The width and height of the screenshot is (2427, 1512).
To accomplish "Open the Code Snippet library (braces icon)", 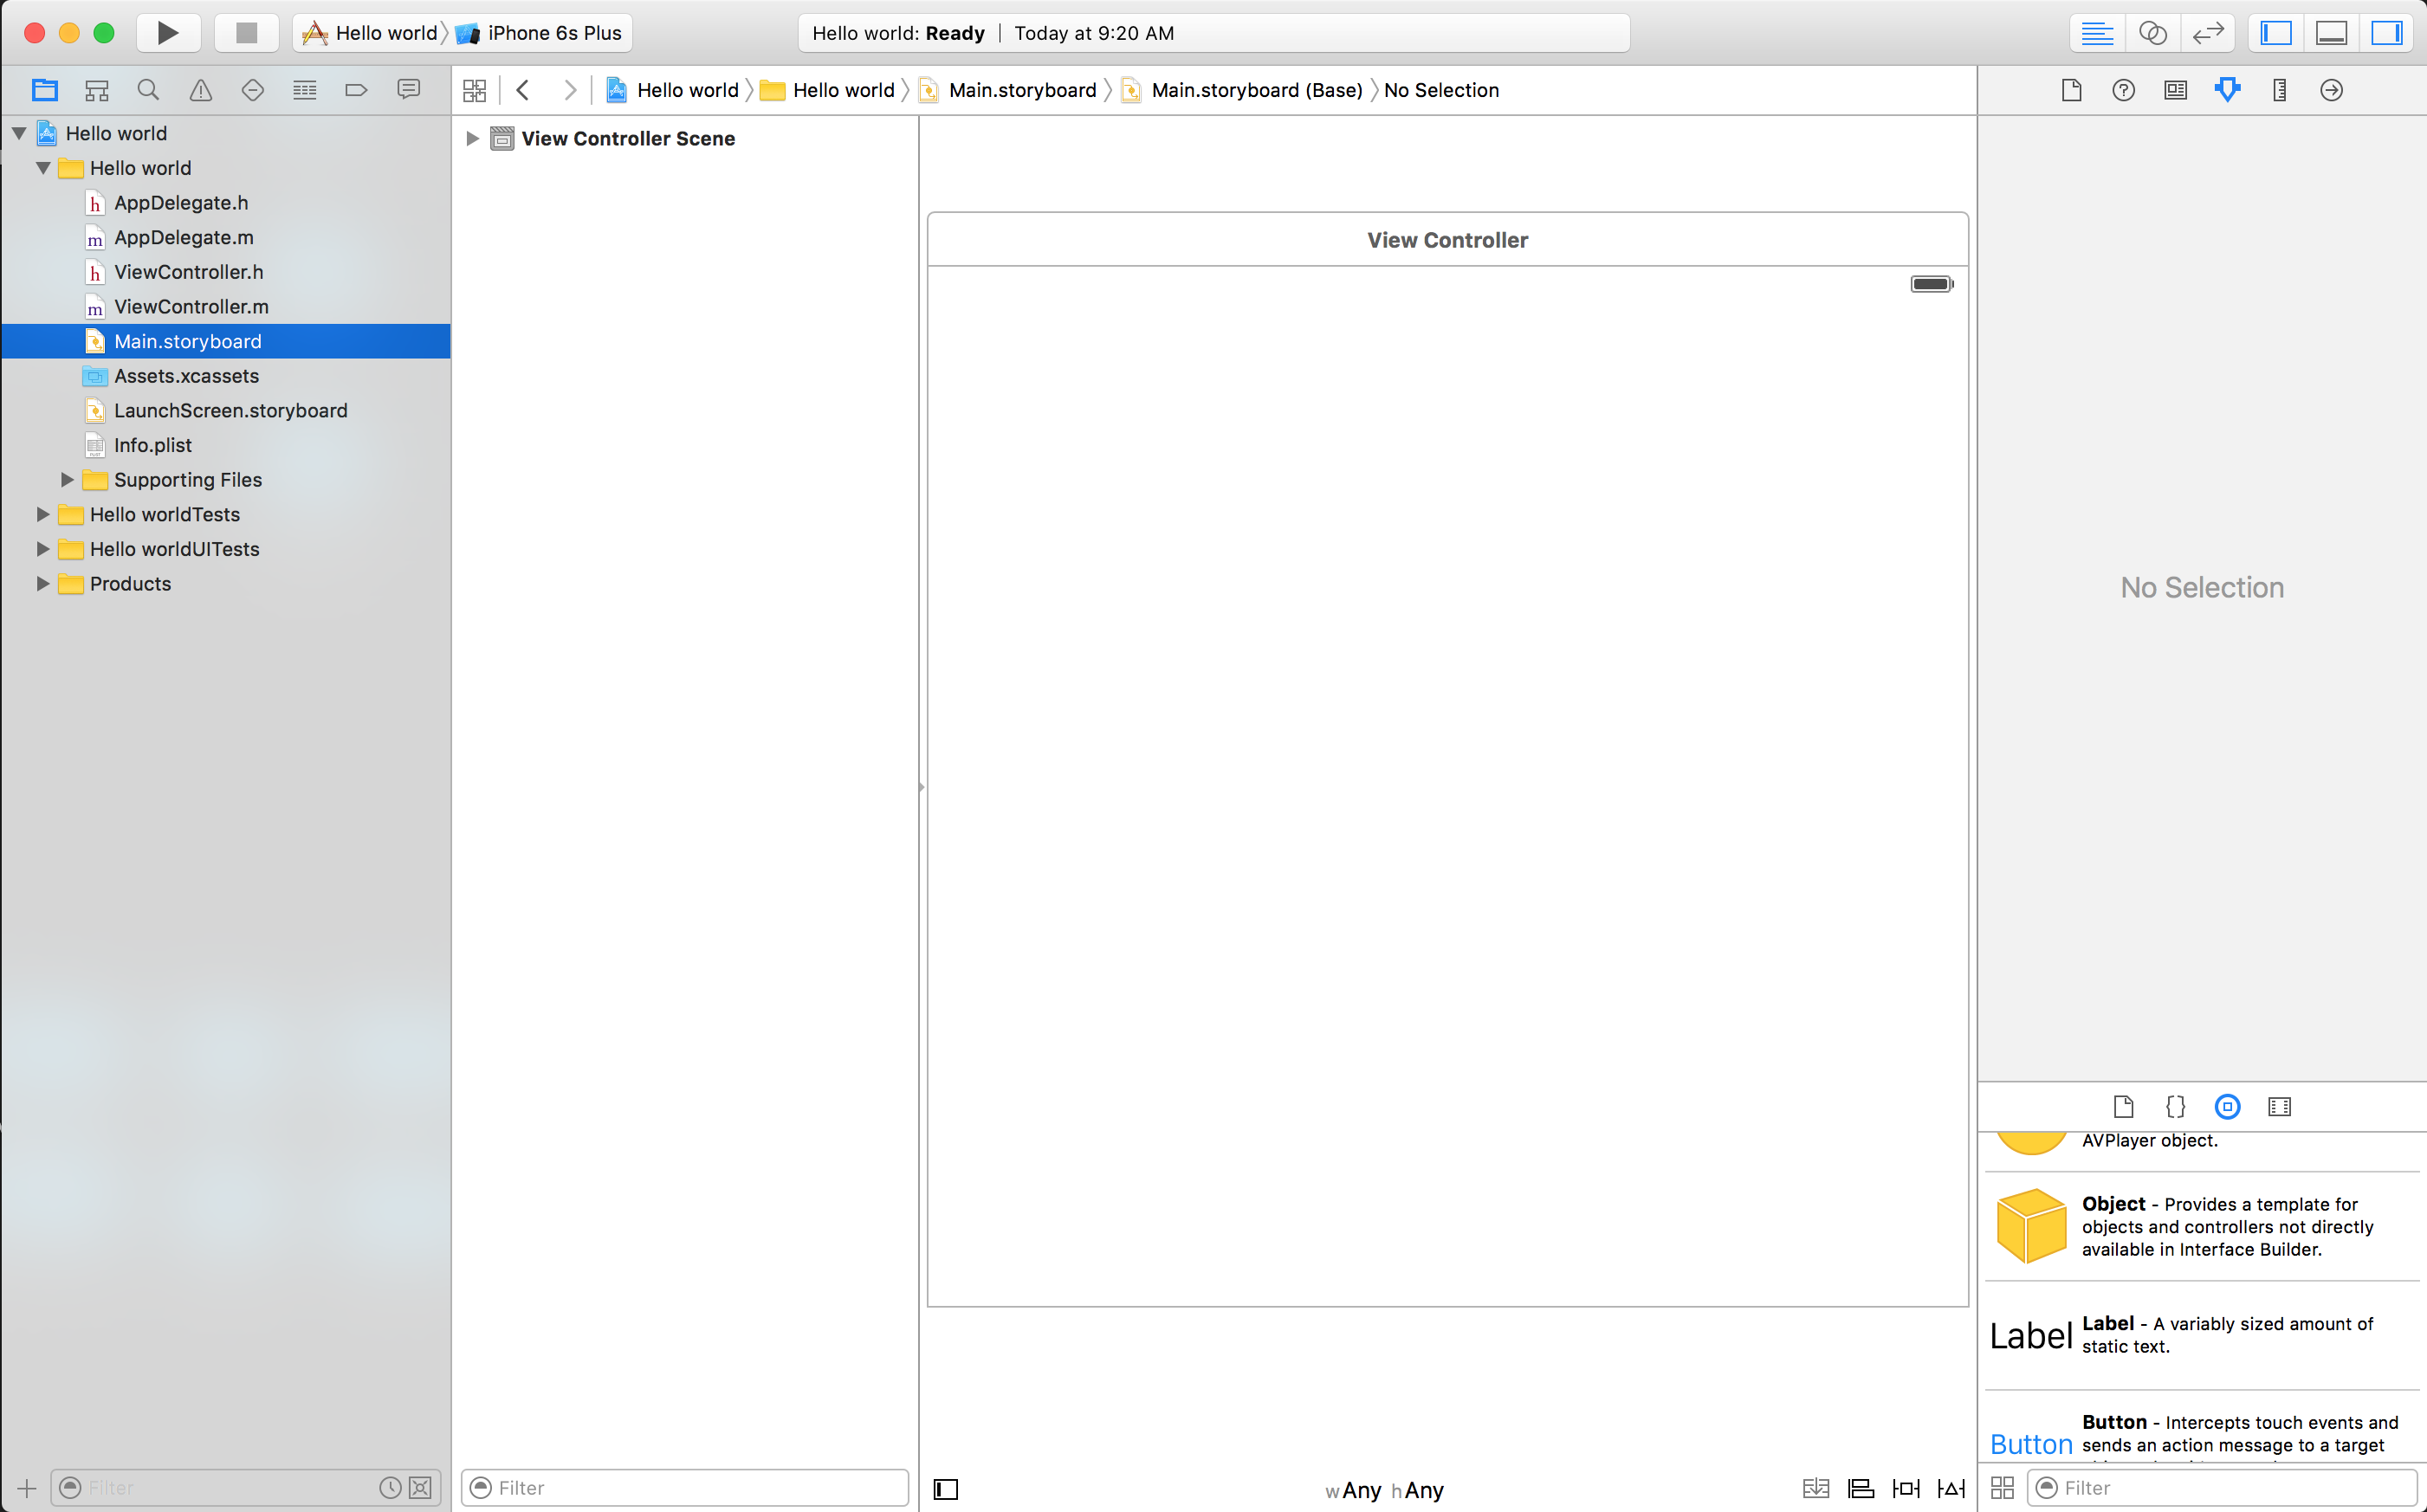I will [x=2175, y=1106].
